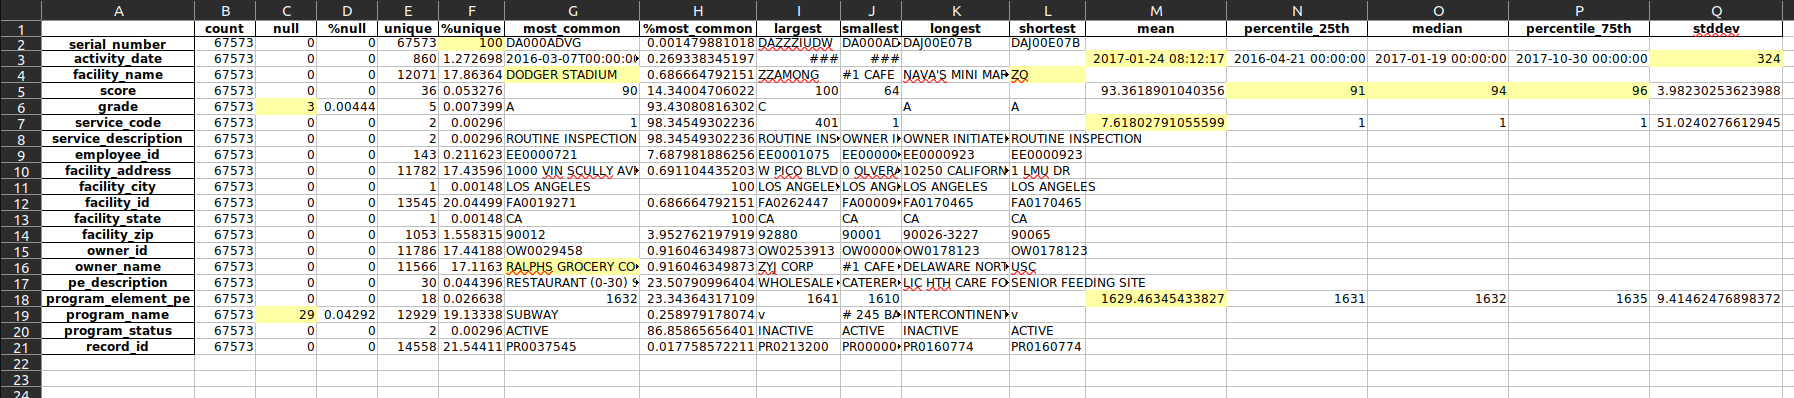Select the 'grade' row label cell

(118, 107)
